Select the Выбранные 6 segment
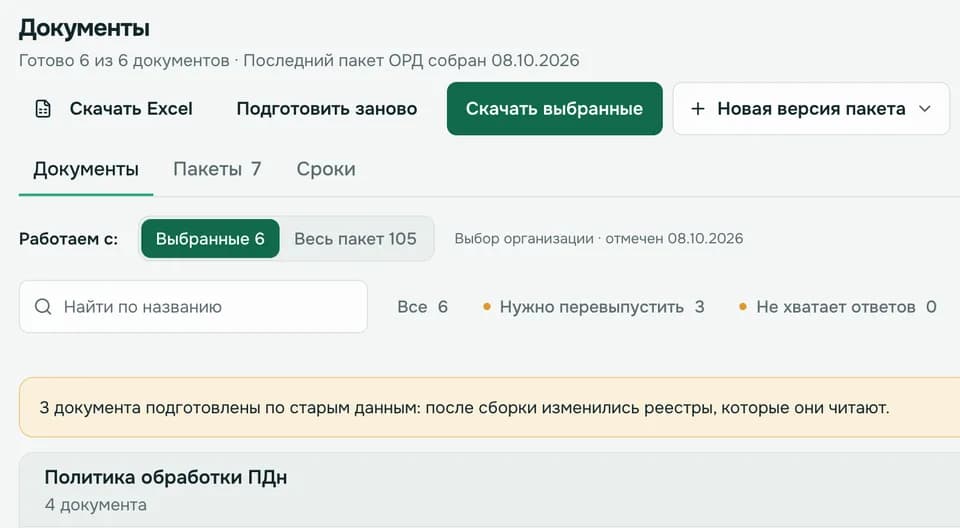 tap(210, 238)
